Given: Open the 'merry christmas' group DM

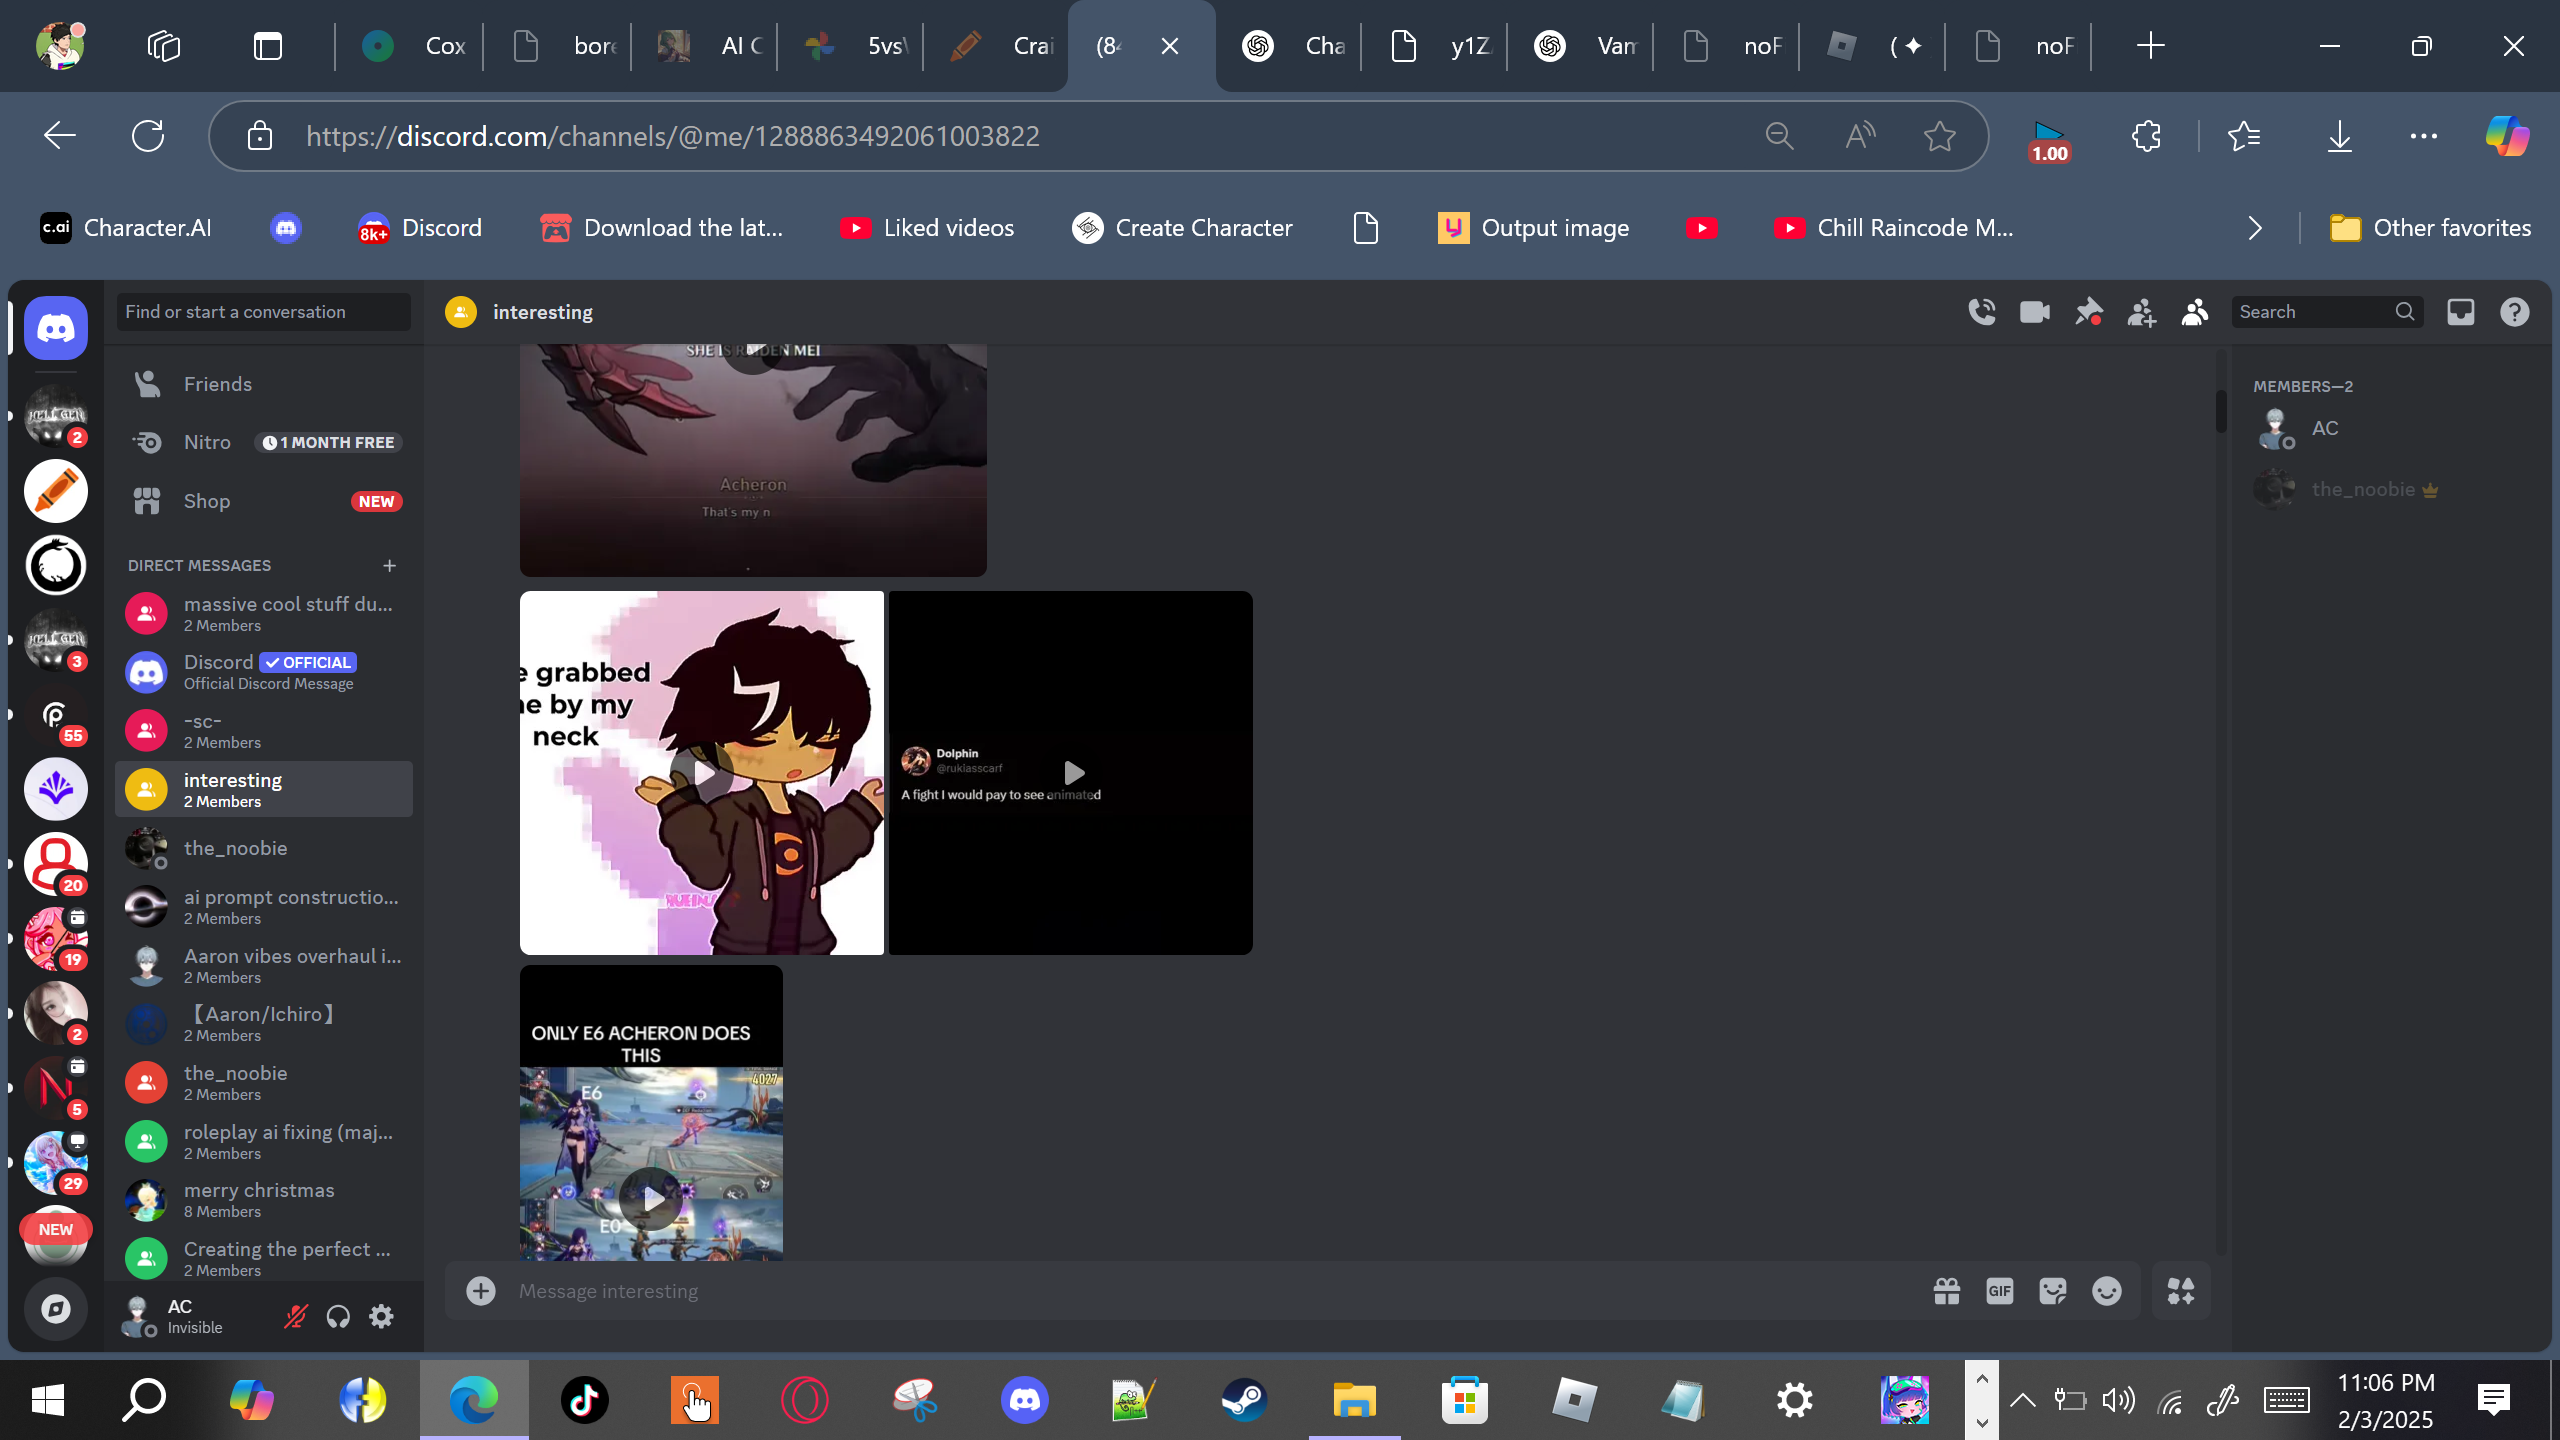Looking at the screenshot, I should pos(264,1200).
